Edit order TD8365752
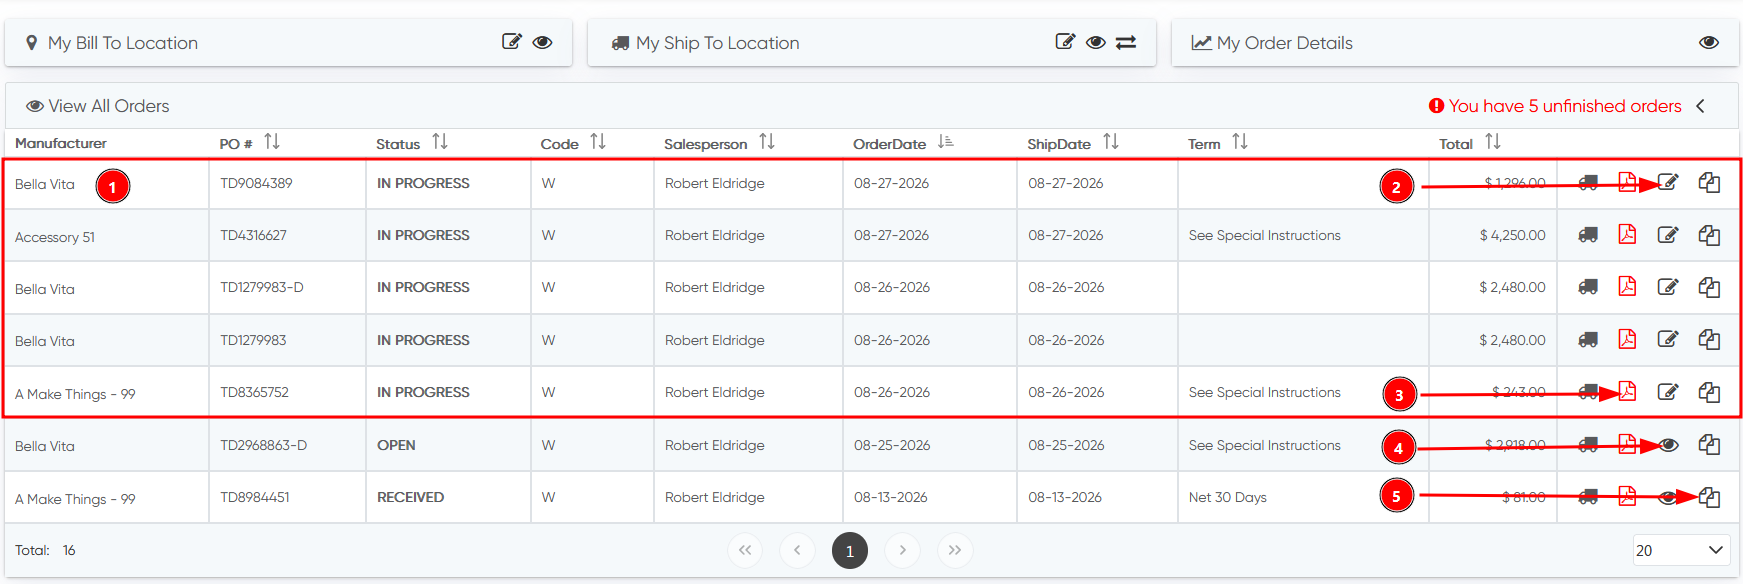 click(1668, 392)
